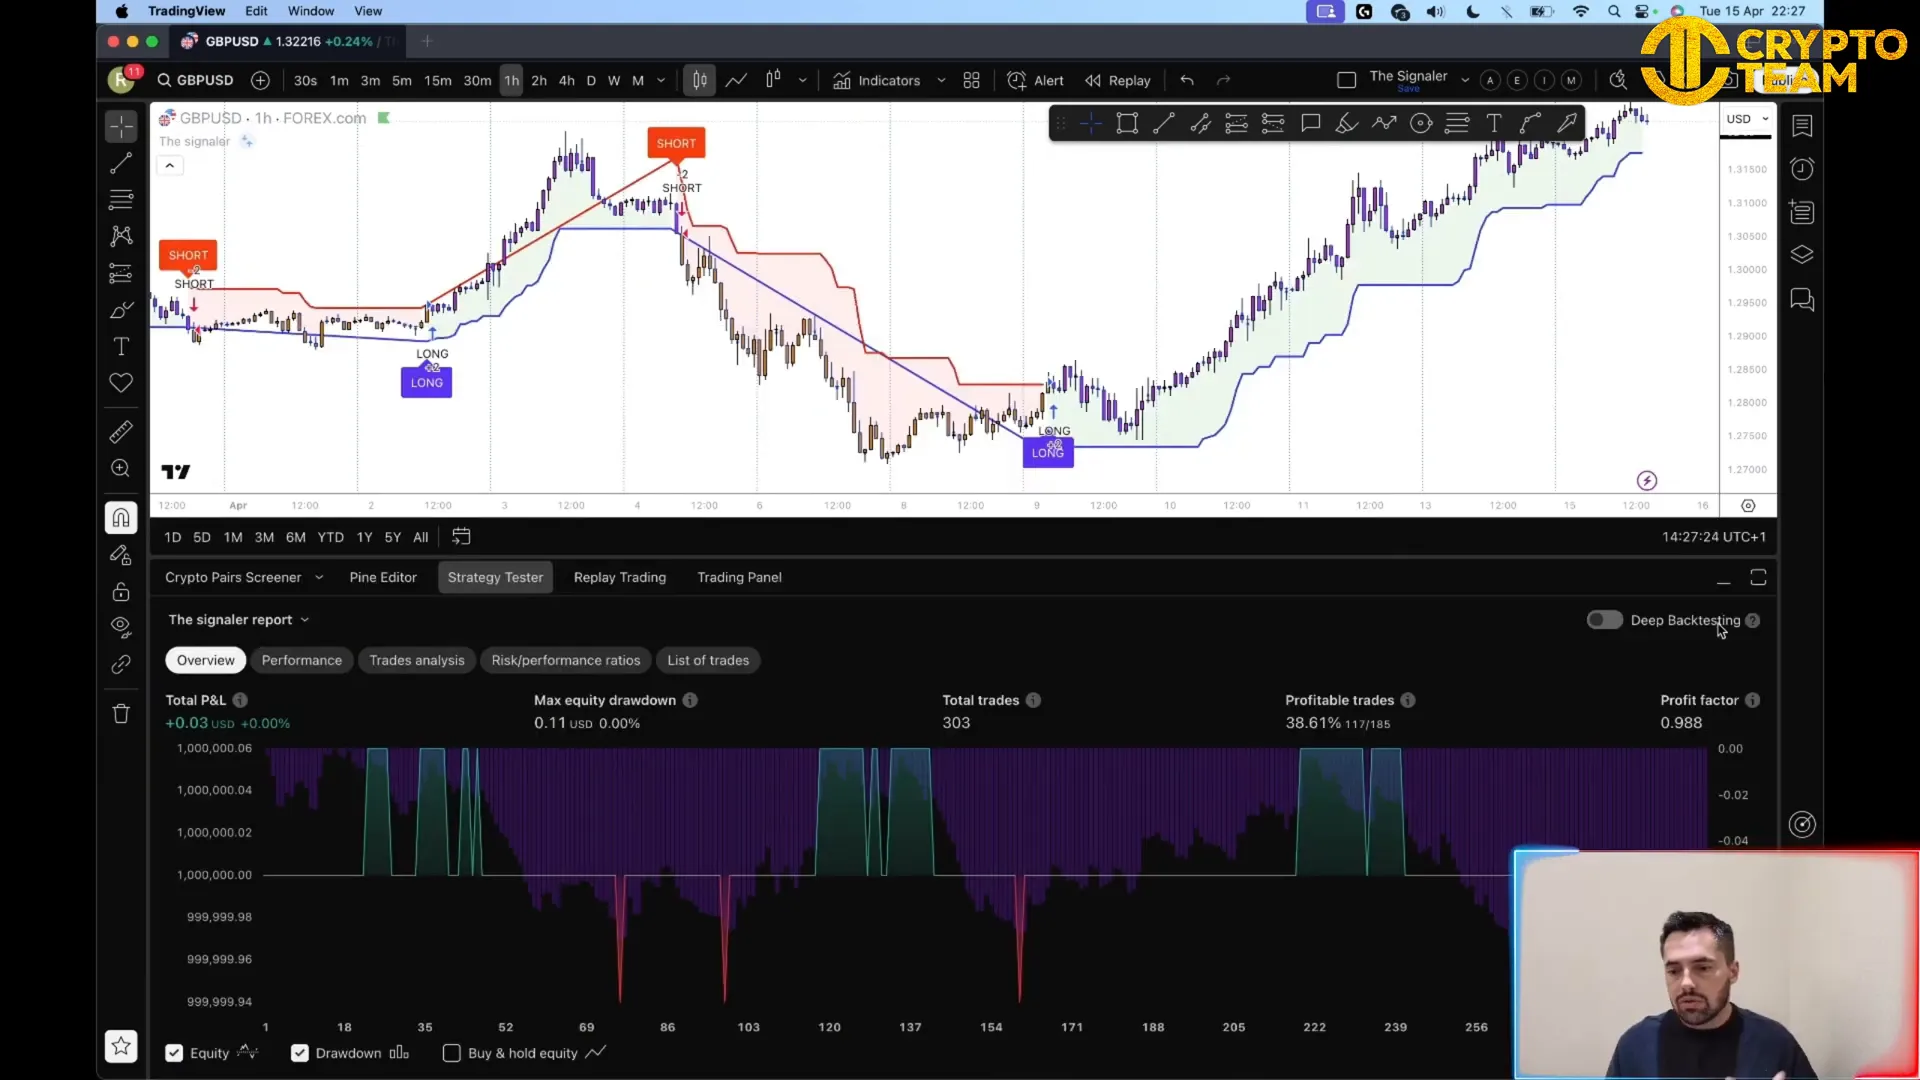Click the macOS Spotlight search icon
The height and width of the screenshot is (1080, 1920).
[1614, 11]
